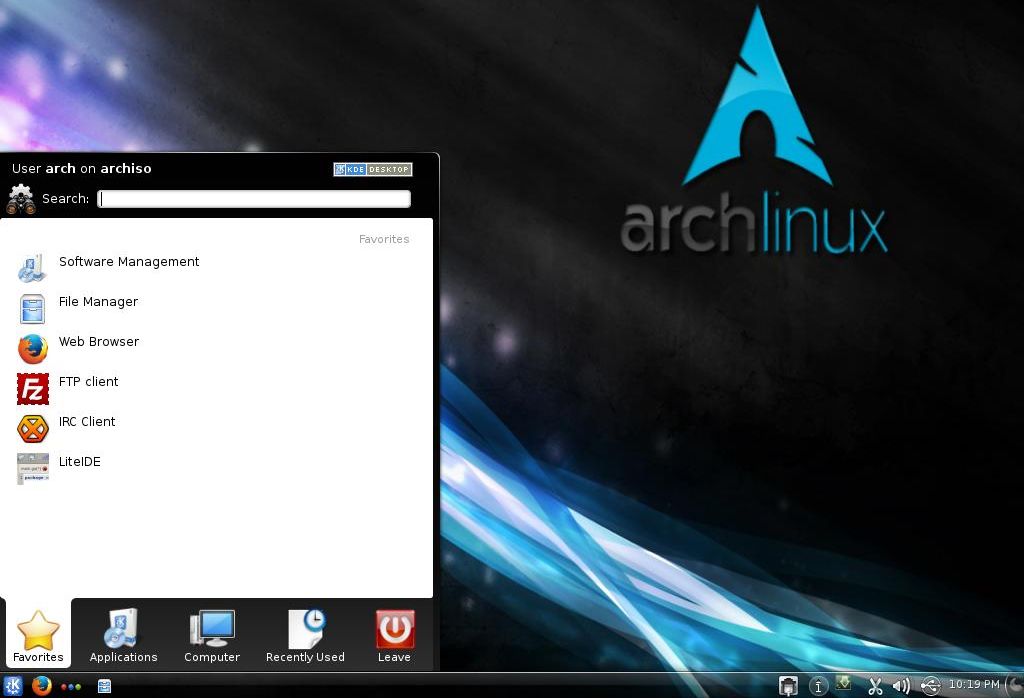The image size is (1024, 698).
Task: Open the USB device notifier icon
Action: point(930,686)
